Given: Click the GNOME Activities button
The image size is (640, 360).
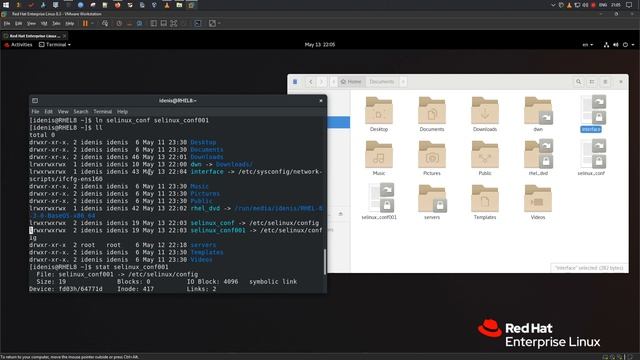Looking at the screenshot, I should [x=18, y=44].
